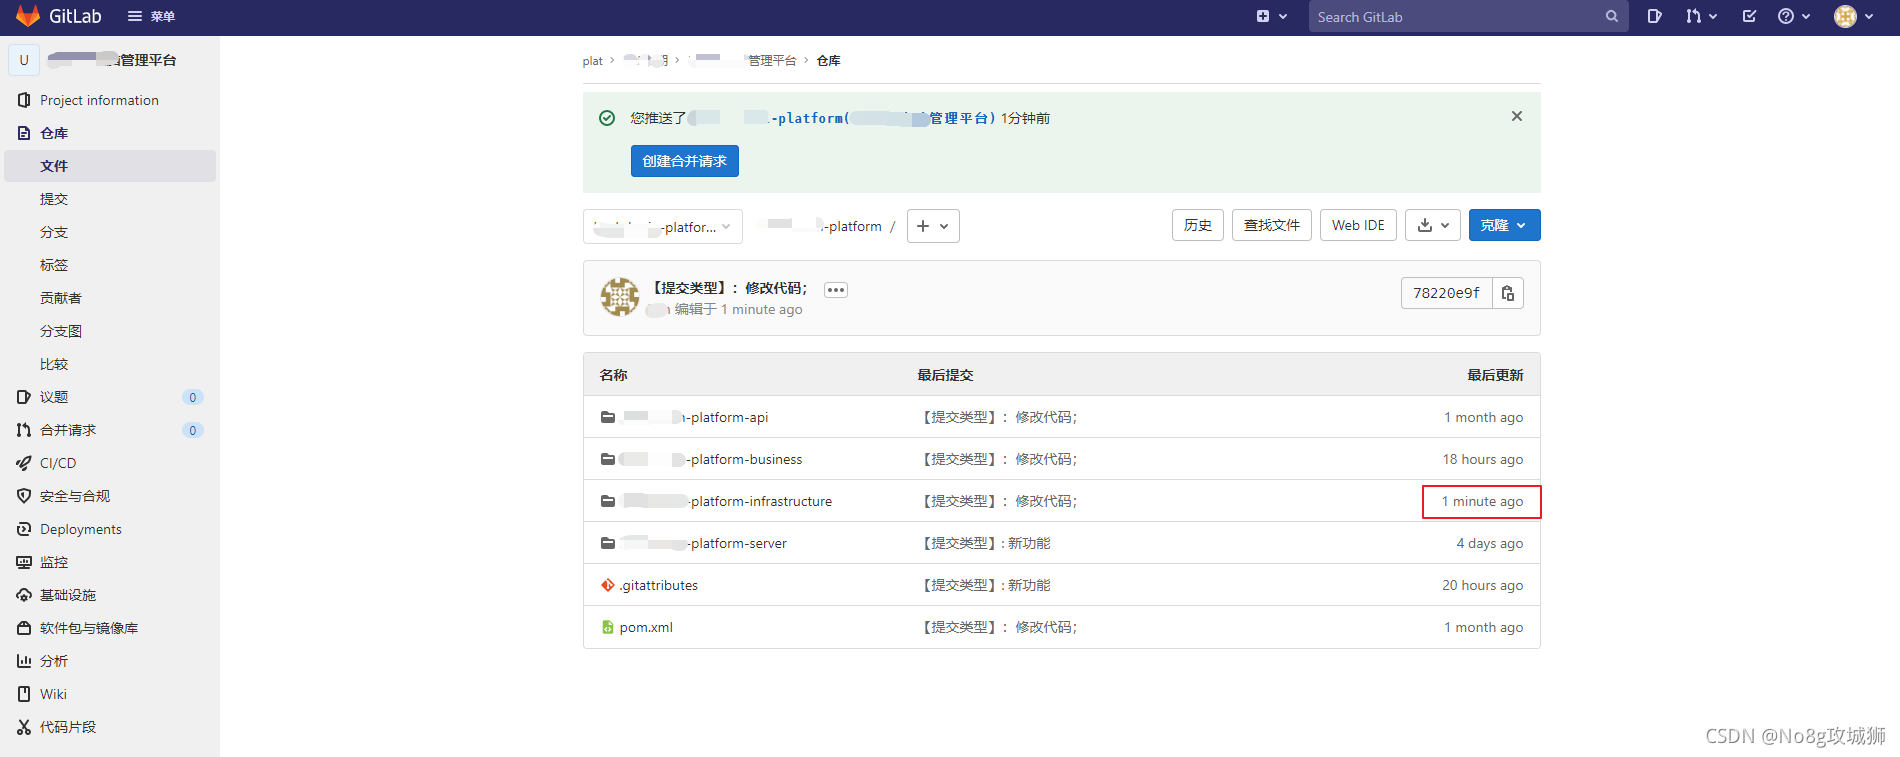1900x757 pixels.
Task: Click the 合并请求 sidebar icon
Action: (24, 430)
